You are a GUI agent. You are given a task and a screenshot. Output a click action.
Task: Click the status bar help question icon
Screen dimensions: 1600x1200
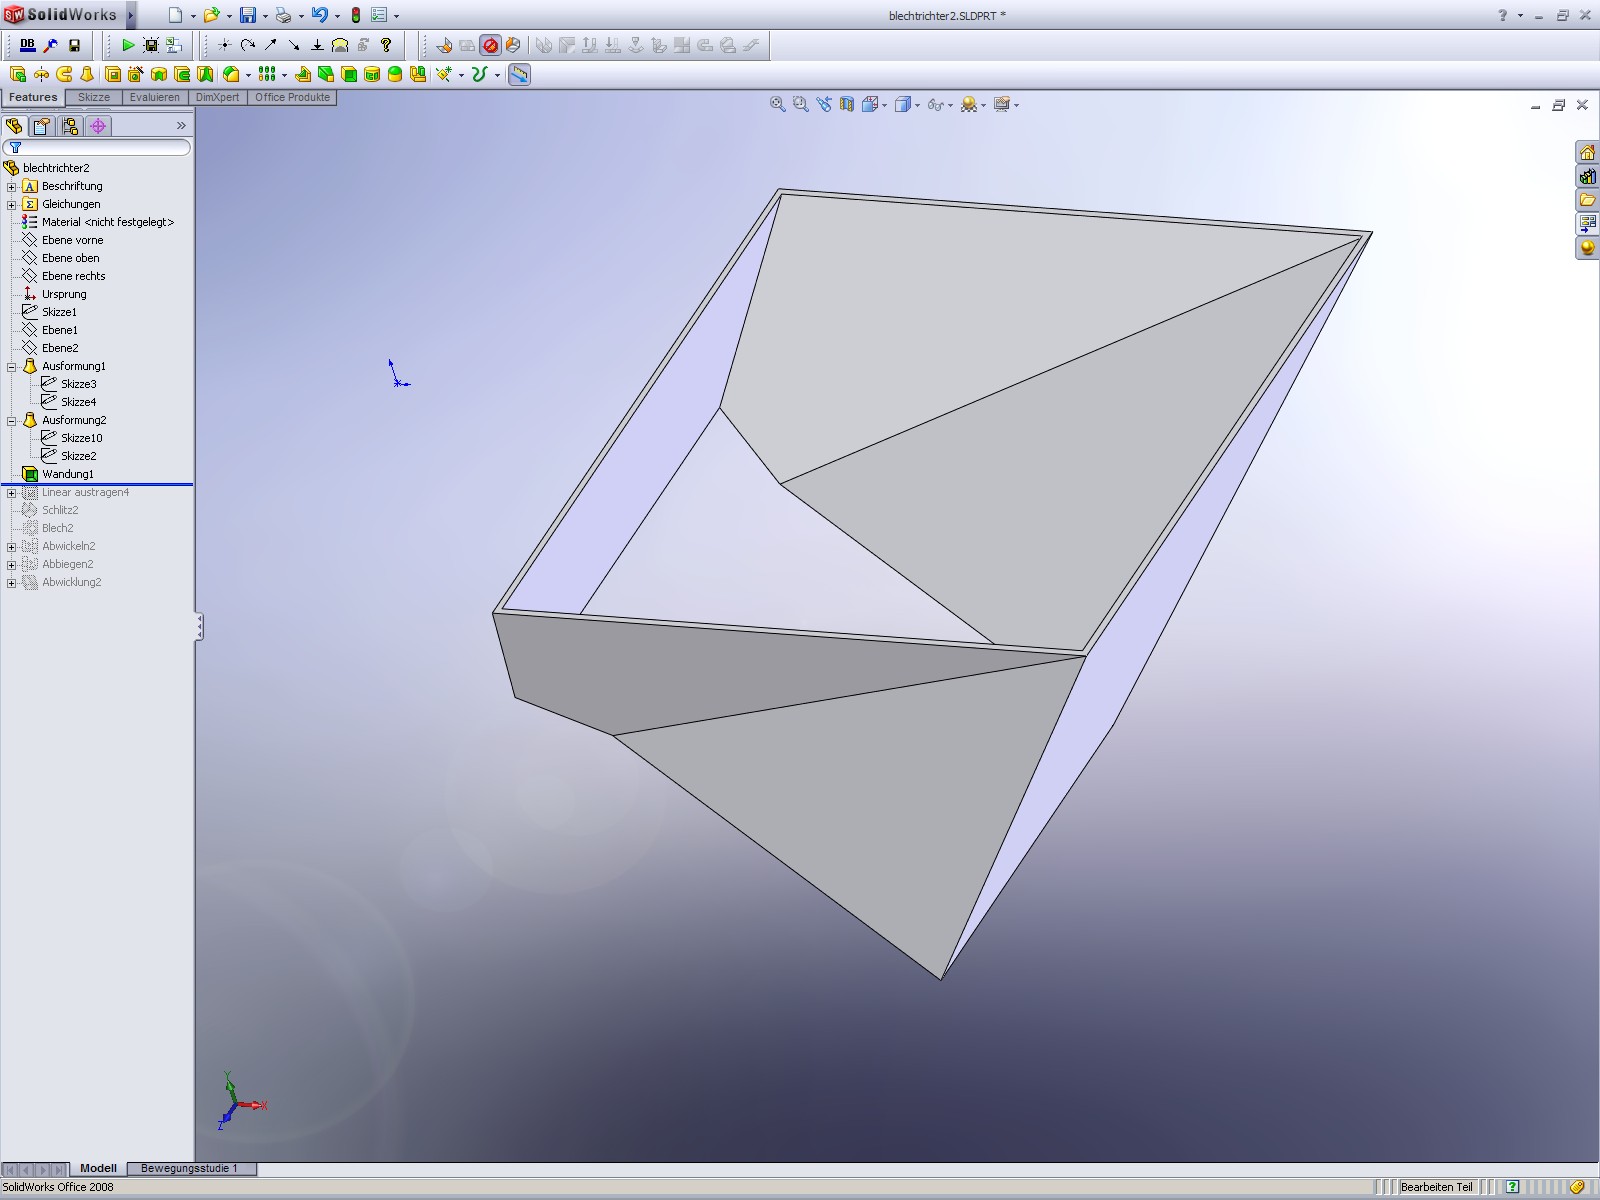(1513, 1187)
